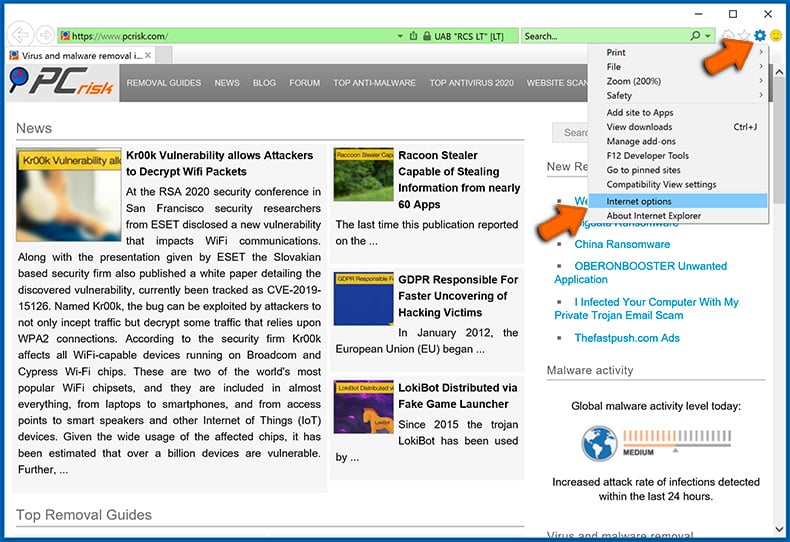The width and height of the screenshot is (790, 542).
Task: Open the China Ransomware link
Action: point(622,244)
